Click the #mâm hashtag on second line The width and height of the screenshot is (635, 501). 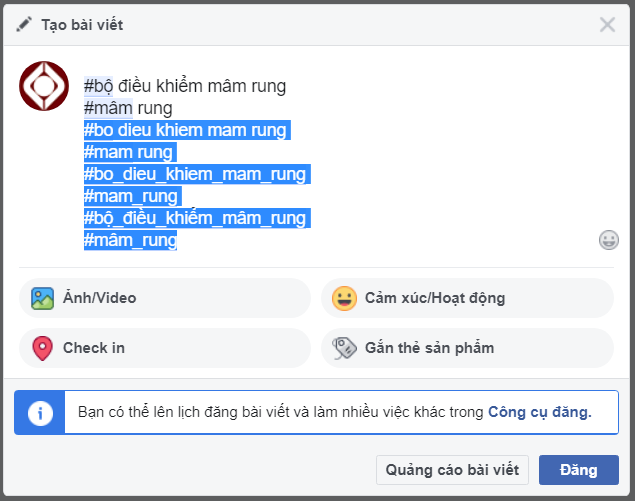[108, 108]
